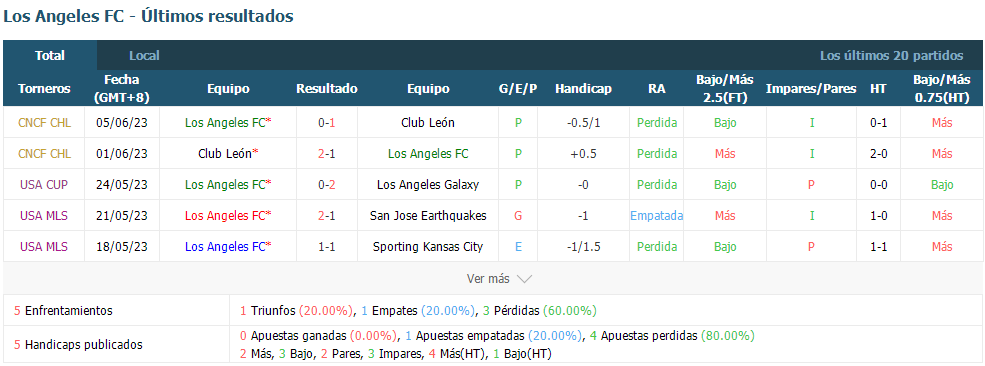Open the Sporting Kansas City team link
The height and width of the screenshot is (366, 985).
[x=428, y=247]
